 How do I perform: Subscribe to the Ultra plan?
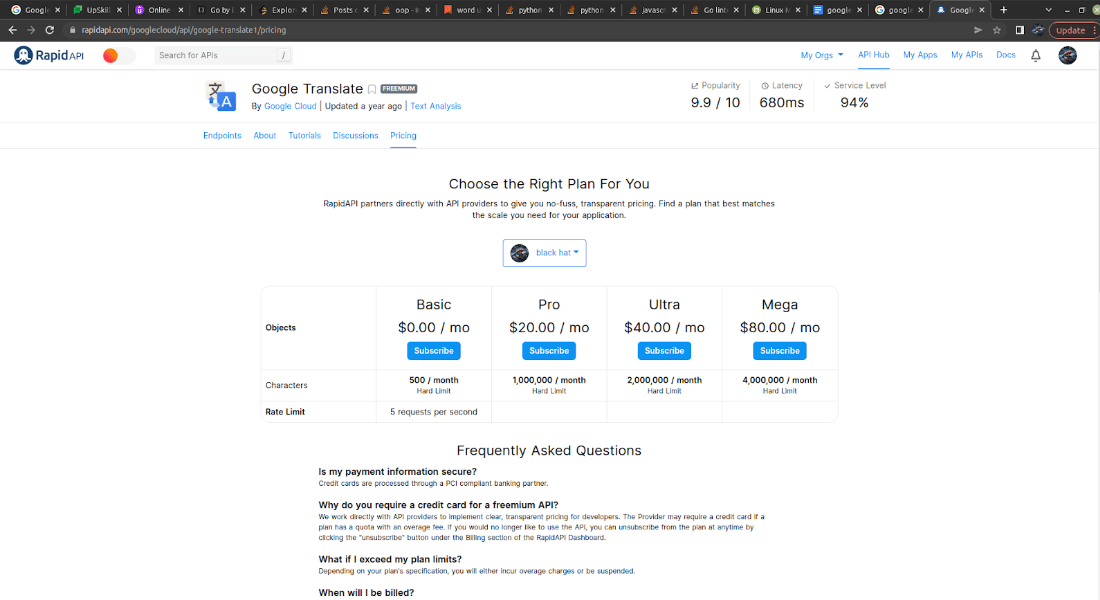[664, 351]
